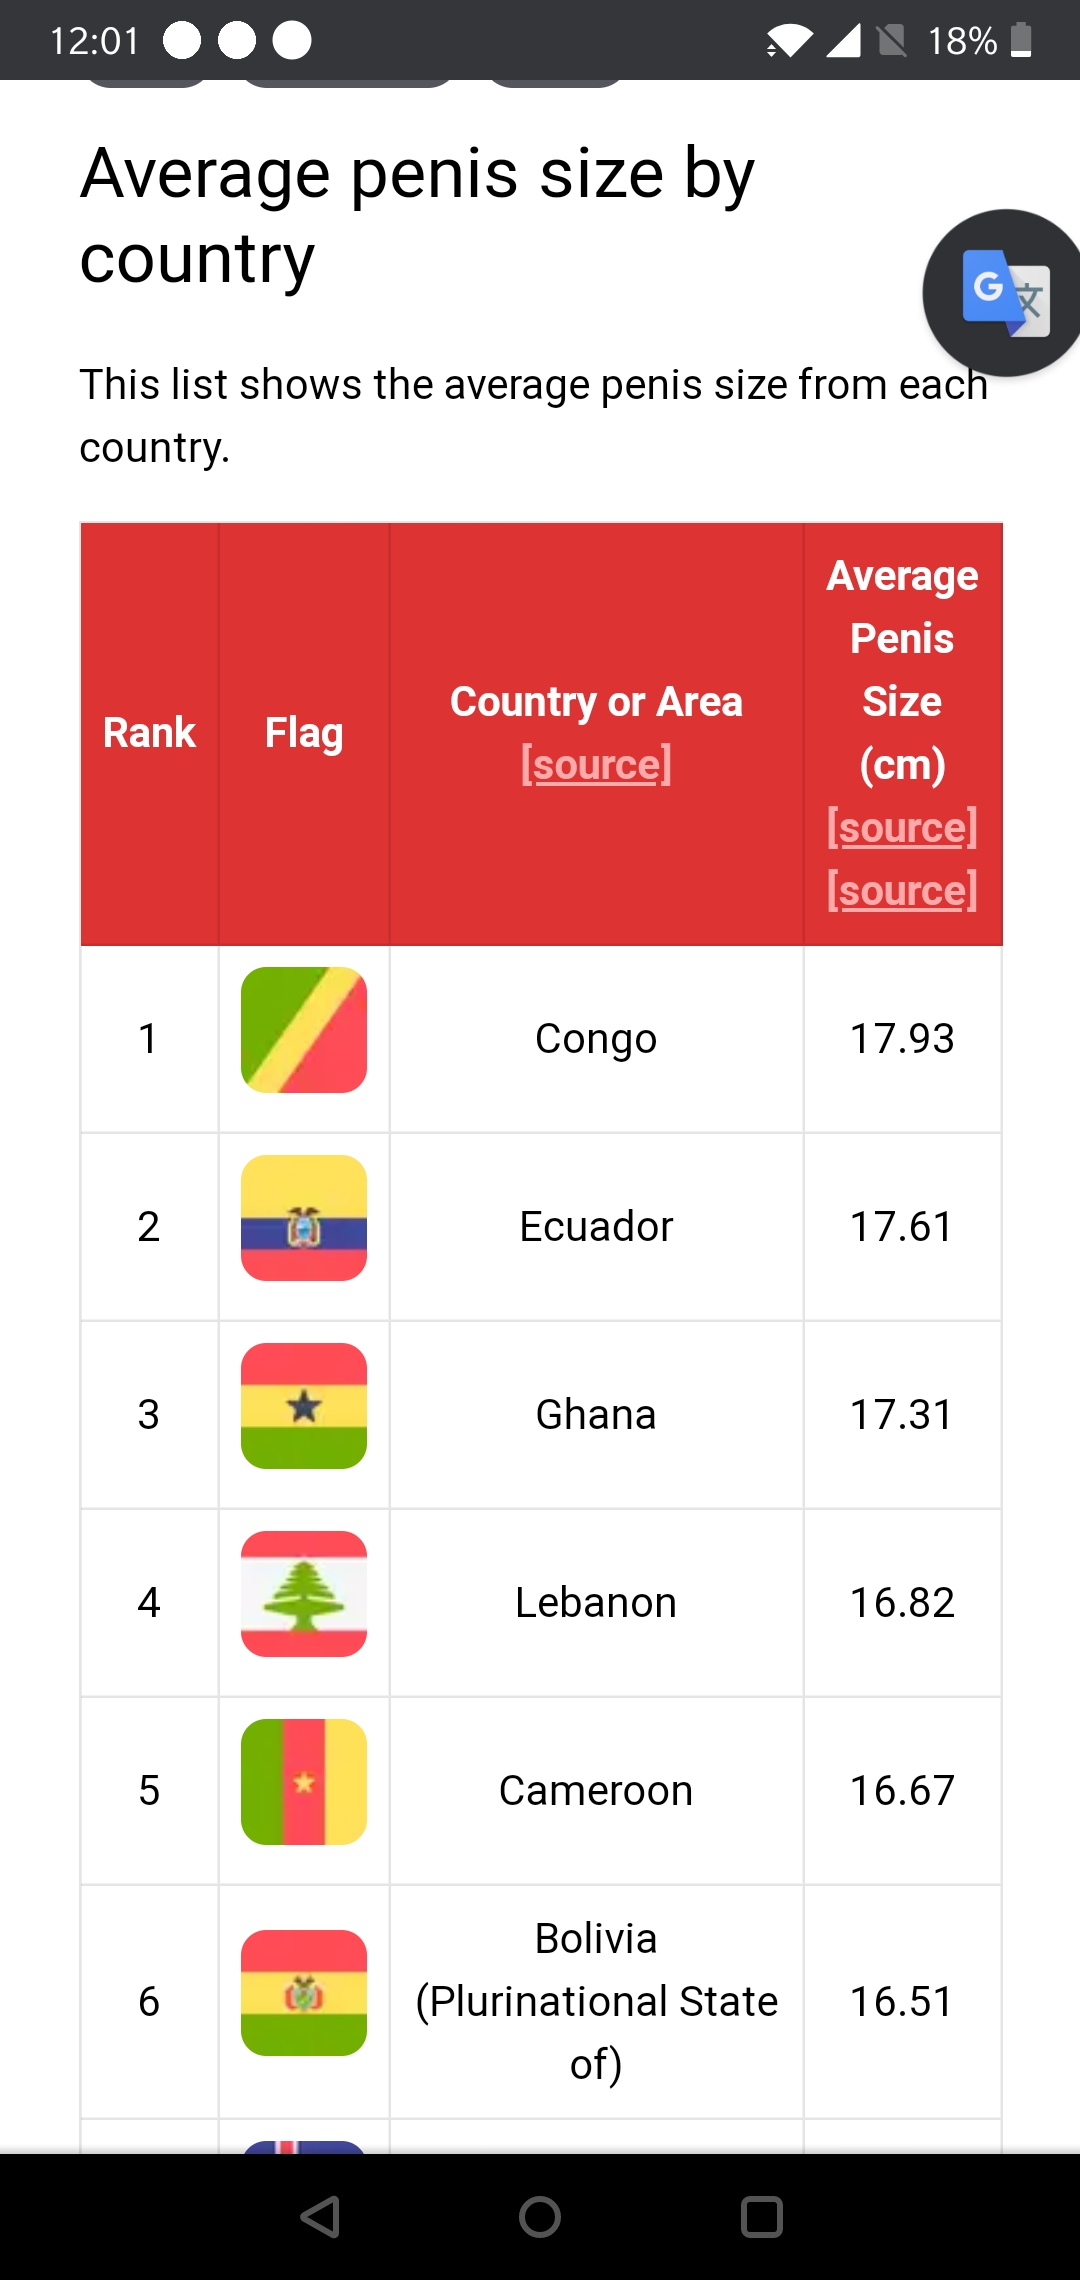Open the Country or Area source link
Image resolution: width=1080 pixels, height=2280 pixels.
click(596, 765)
